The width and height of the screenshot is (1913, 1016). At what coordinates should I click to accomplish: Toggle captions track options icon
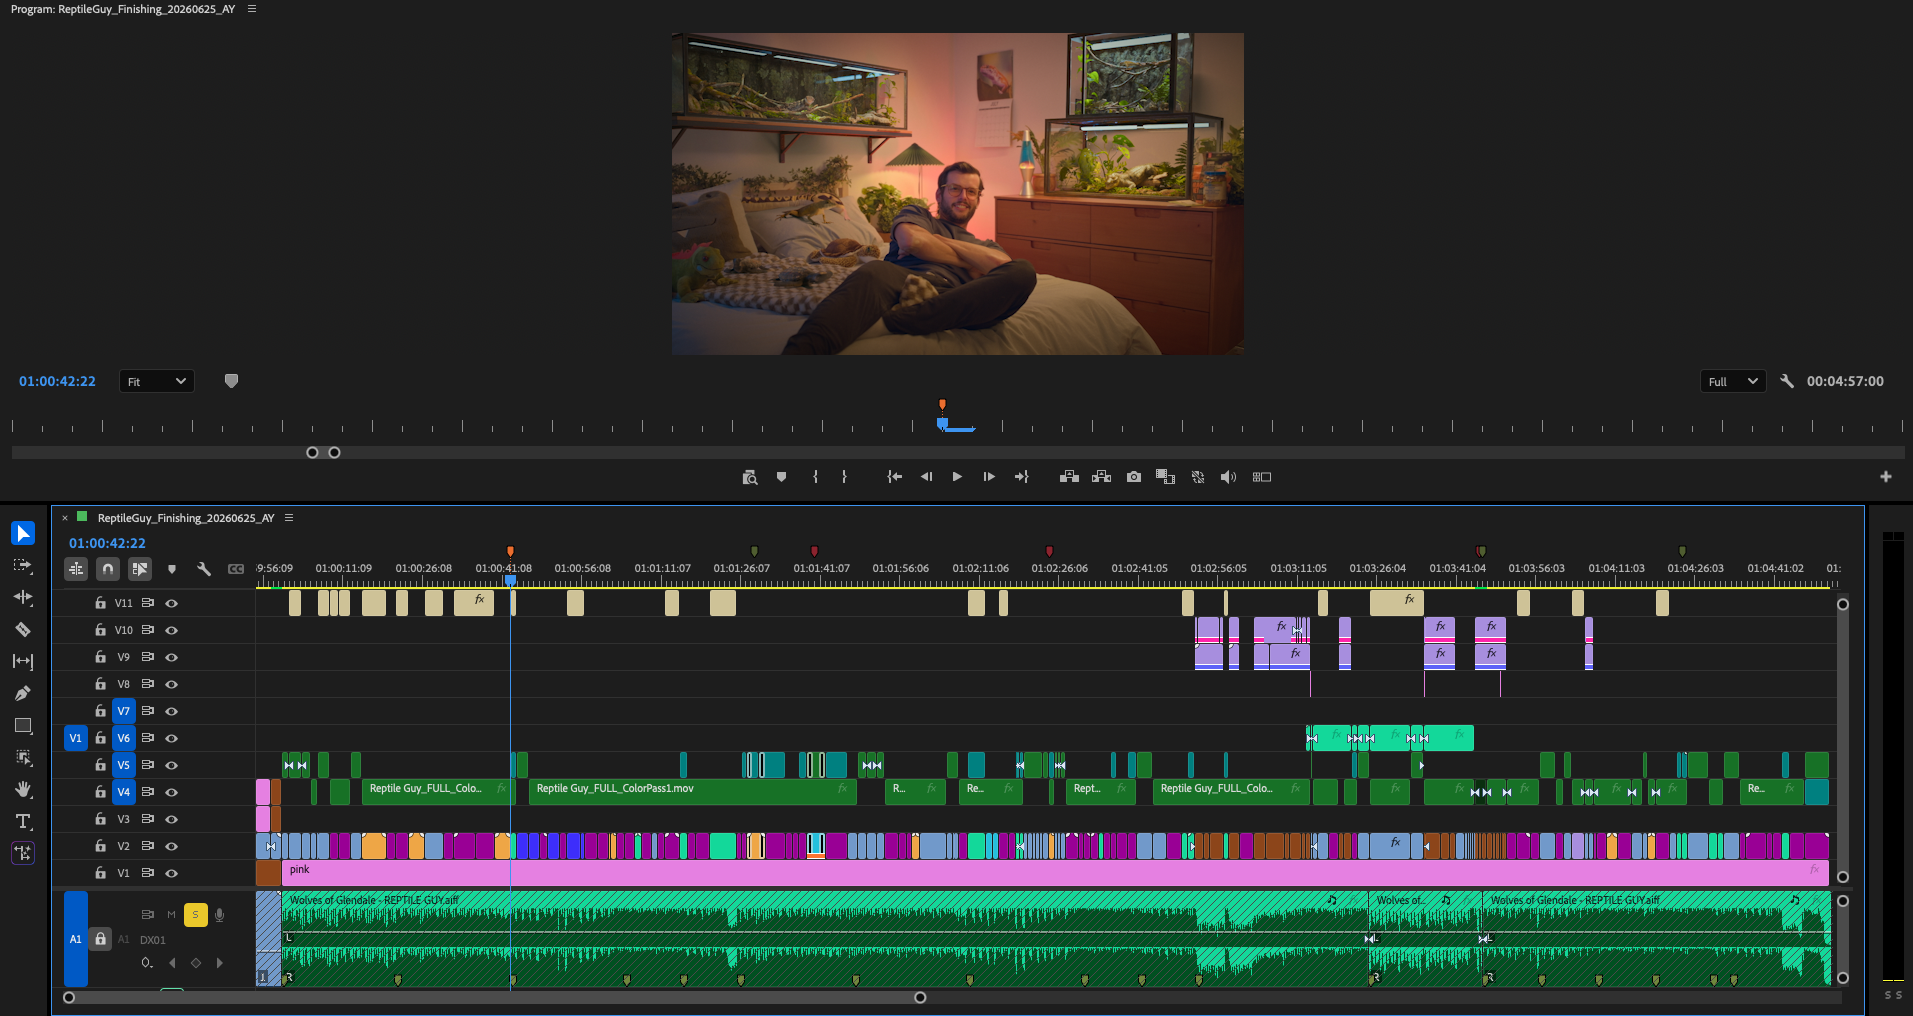(236, 569)
